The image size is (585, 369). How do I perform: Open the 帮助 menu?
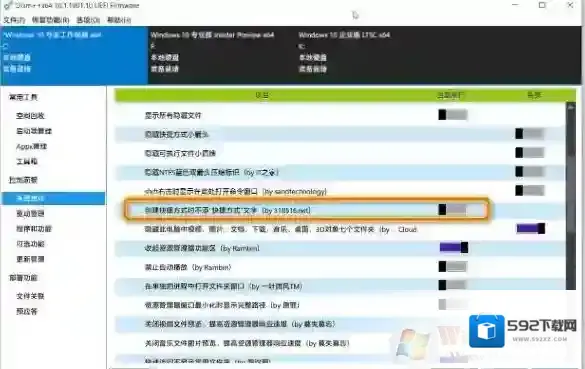pyautogui.click(x=119, y=20)
